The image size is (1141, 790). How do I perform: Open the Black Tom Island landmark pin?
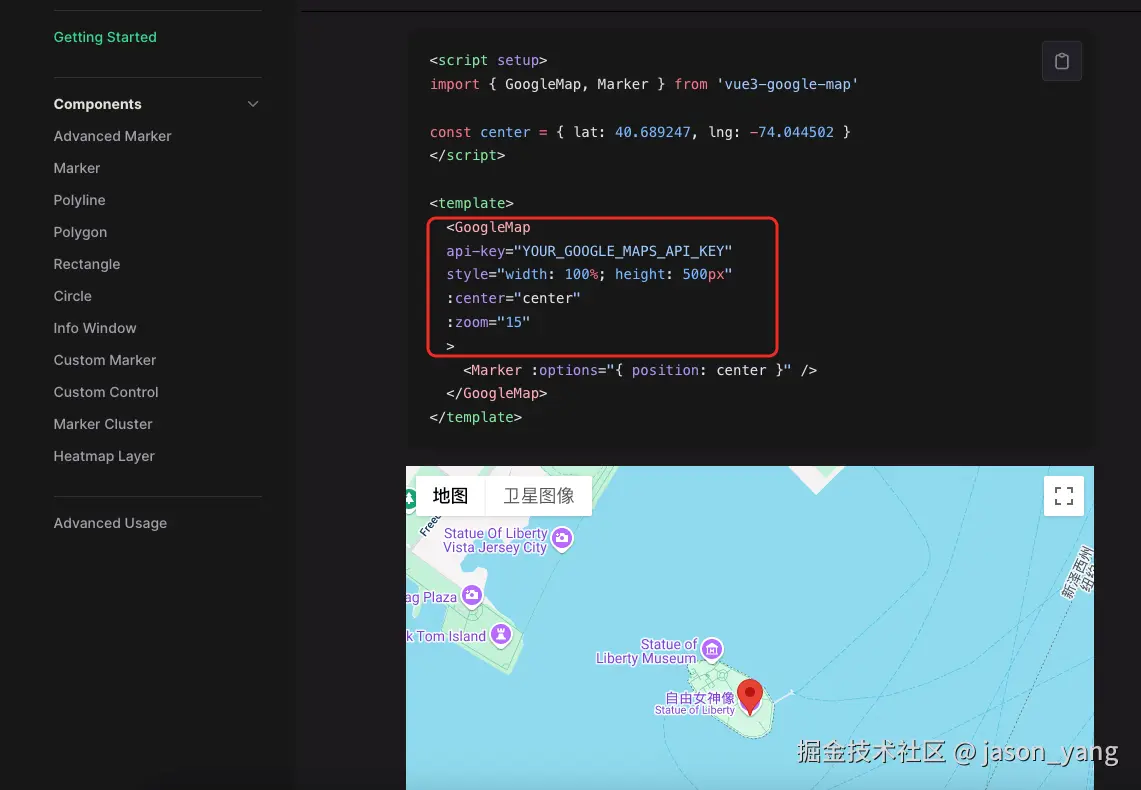pos(501,634)
